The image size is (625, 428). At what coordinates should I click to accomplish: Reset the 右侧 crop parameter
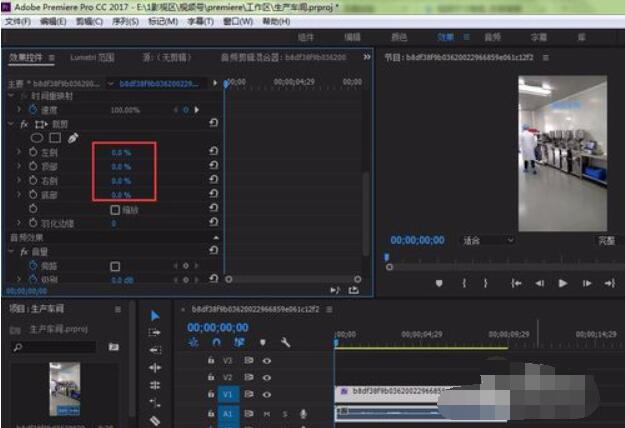click(x=214, y=179)
